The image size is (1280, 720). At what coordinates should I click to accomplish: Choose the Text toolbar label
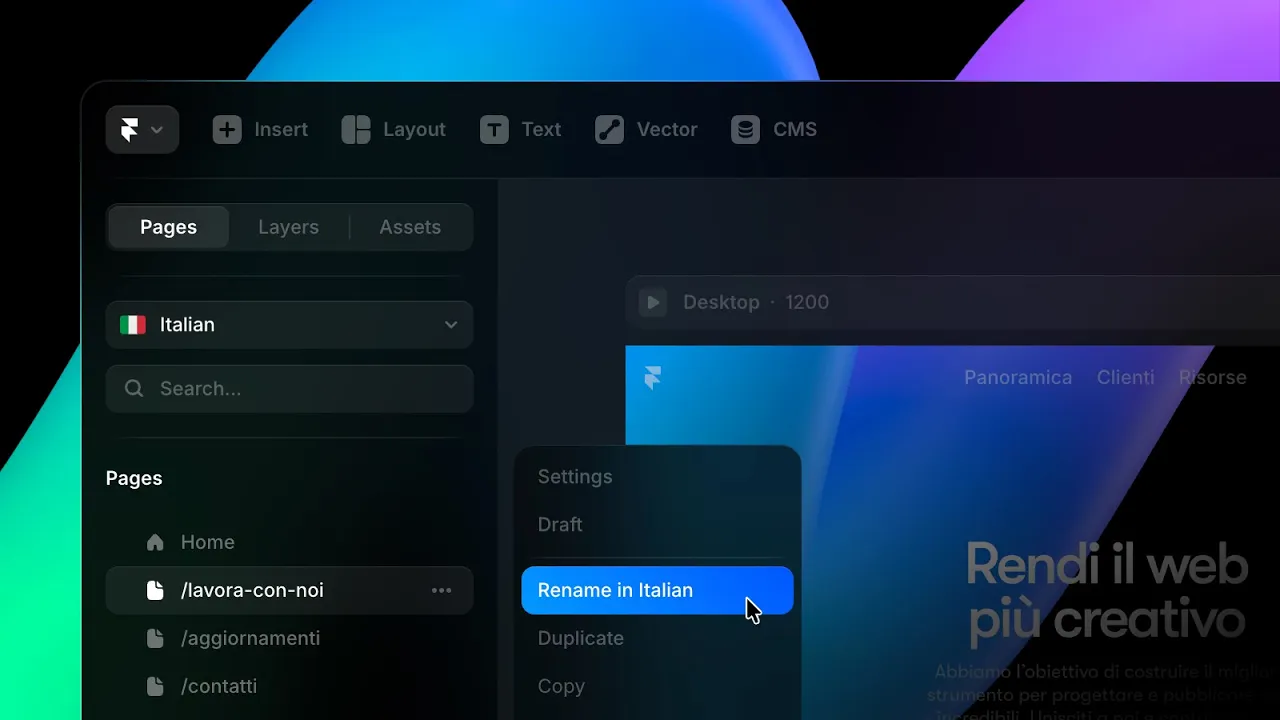click(541, 130)
